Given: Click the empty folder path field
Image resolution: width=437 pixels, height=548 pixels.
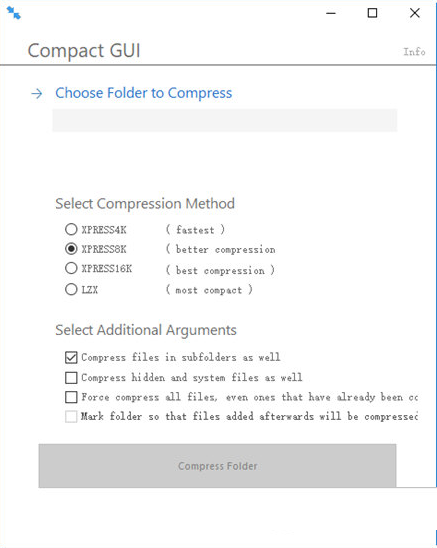Looking at the screenshot, I should (x=224, y=120).
